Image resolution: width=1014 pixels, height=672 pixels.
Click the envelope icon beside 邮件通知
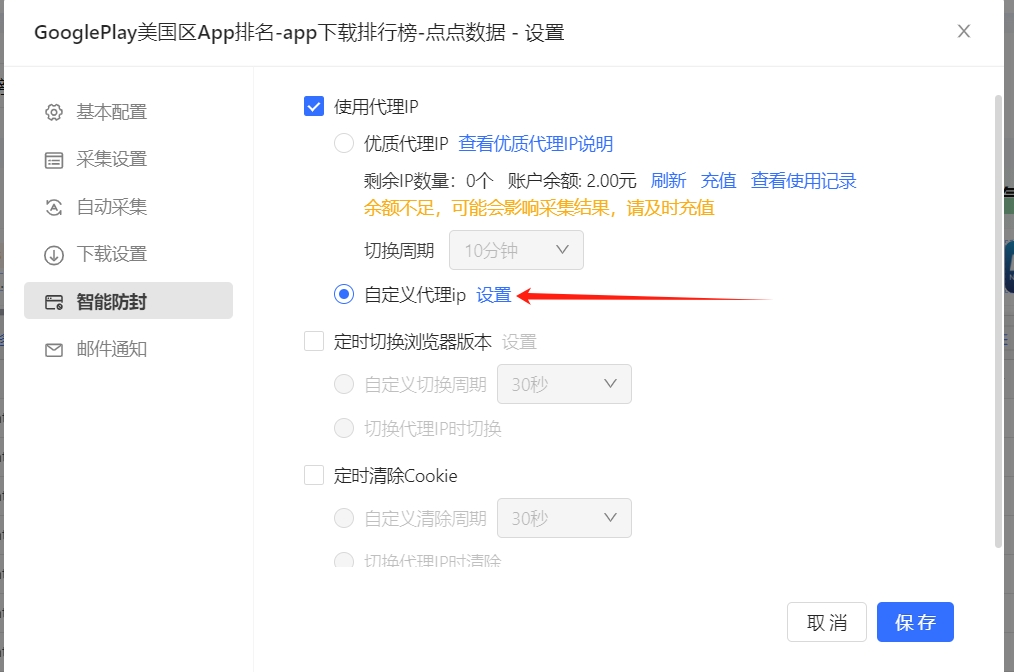coord(54,350)
